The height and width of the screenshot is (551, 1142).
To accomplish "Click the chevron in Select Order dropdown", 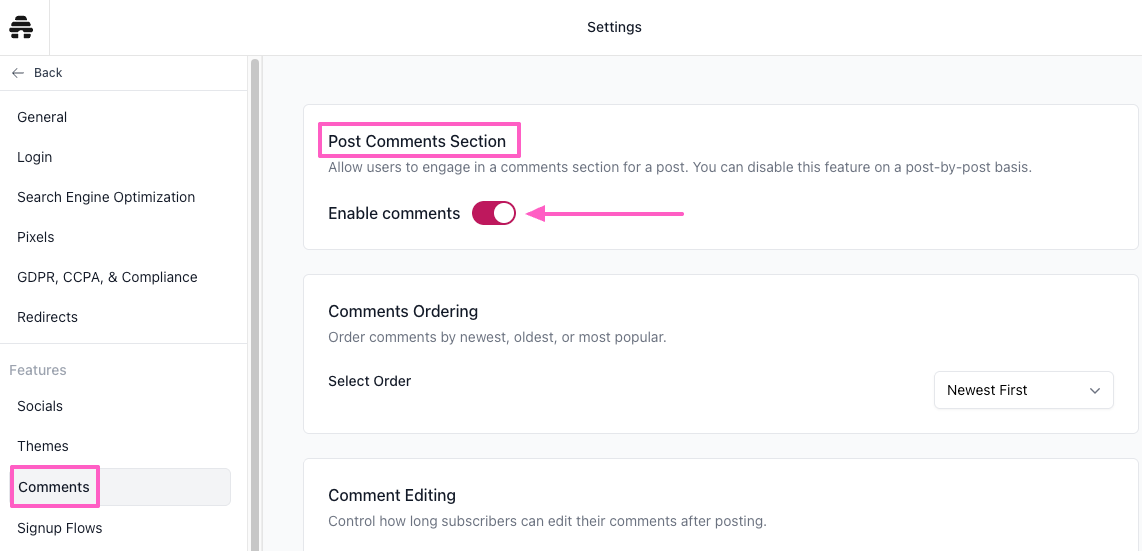I will coord(1094,391).
